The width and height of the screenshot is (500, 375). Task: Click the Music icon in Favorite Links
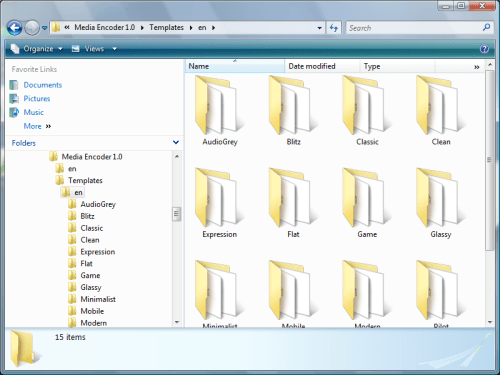(x=14, y=112)
